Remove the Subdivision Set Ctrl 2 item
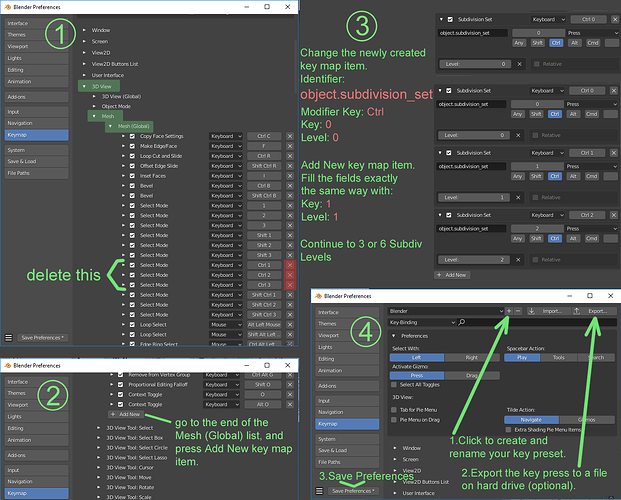The height and width of the screenshot is (500, 621). click(x=613, y=215)
